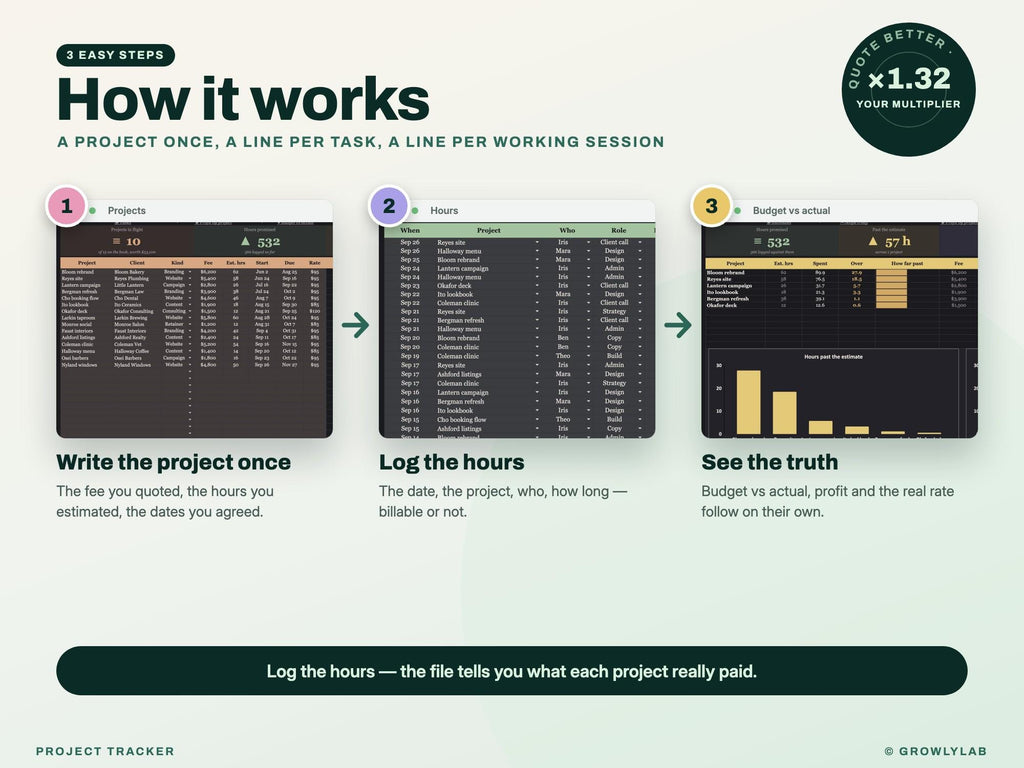
Task: Open the Who dropdown in Sep 22 Ito lookbook row
Action: coord(588,295)
